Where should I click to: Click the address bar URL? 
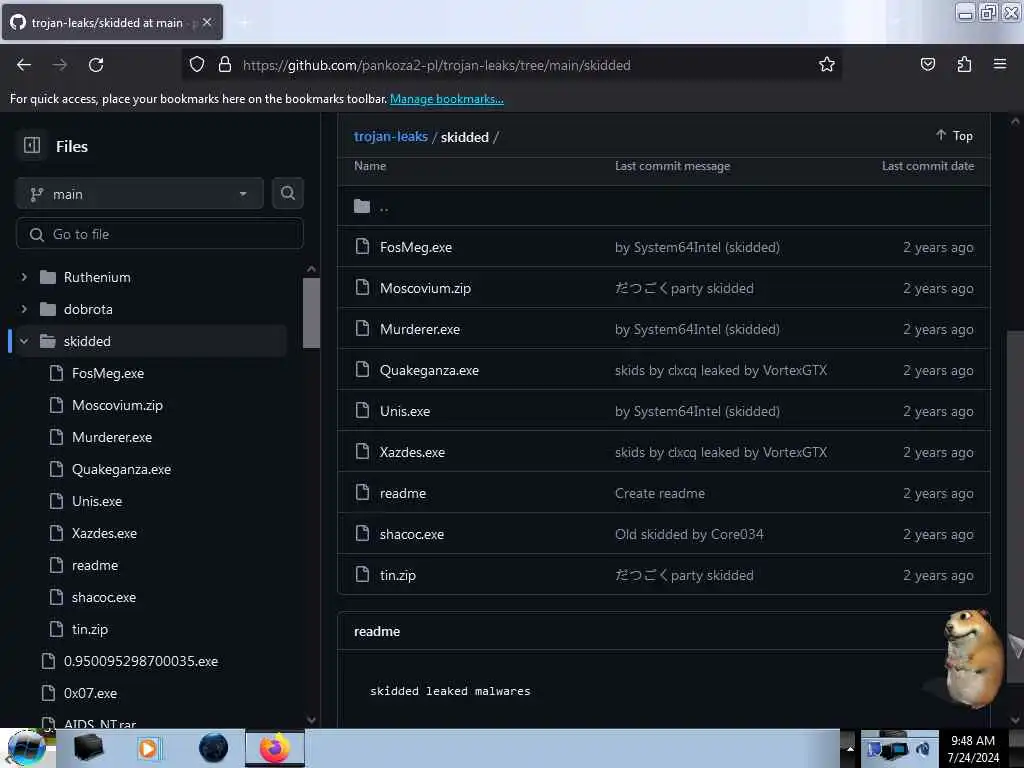[436, 65]
